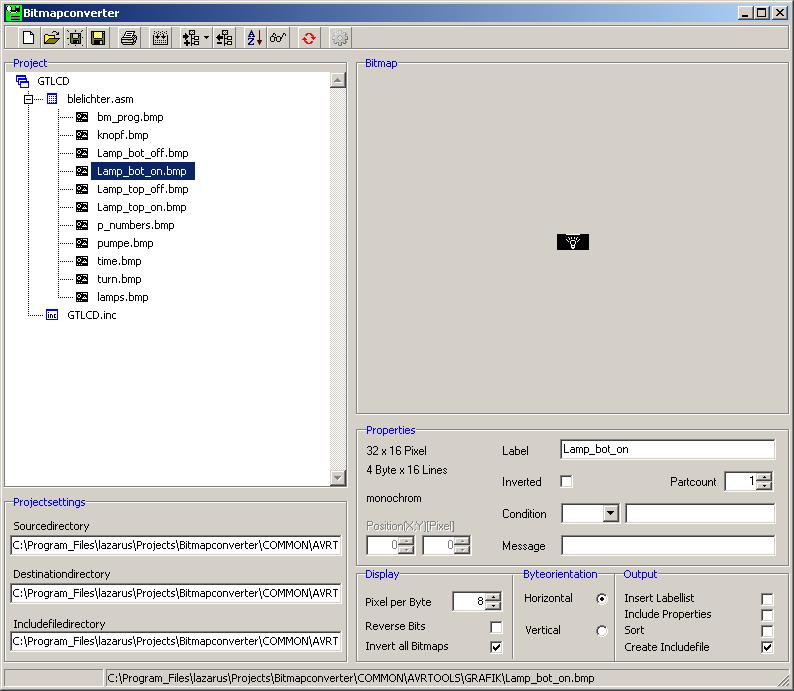Click the Open project folder icon
The width and height of the screenshot is (794, 691).
coord(51,38)
